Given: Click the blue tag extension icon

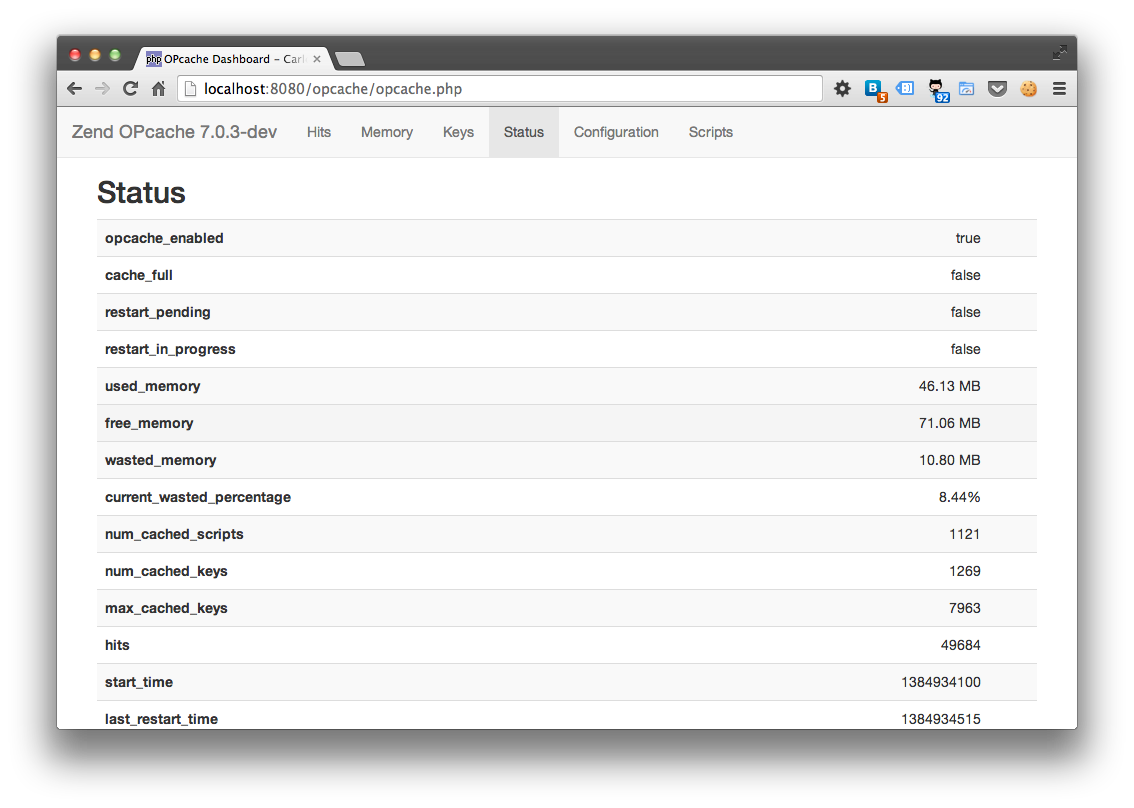Looking at the screenshot, I should click(905, 88).
